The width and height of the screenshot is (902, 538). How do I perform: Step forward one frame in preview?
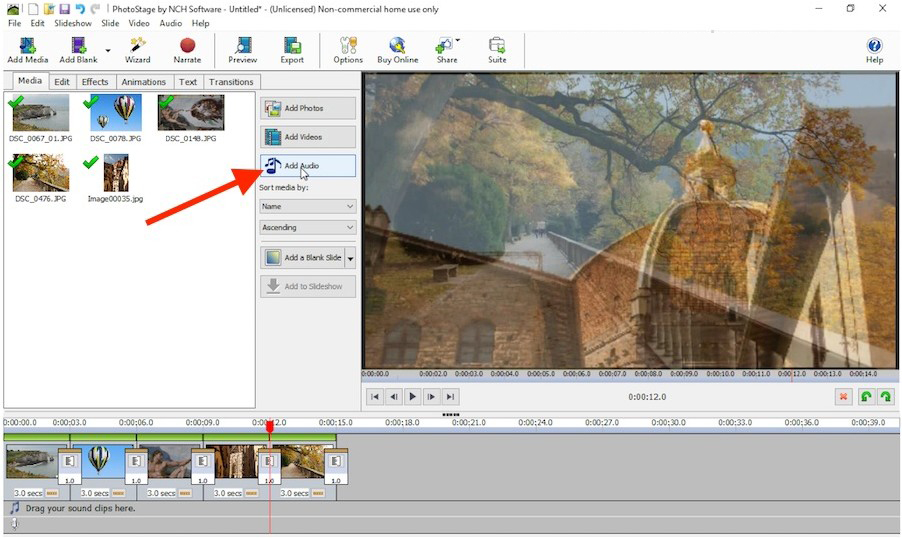(x=431, y=396)
